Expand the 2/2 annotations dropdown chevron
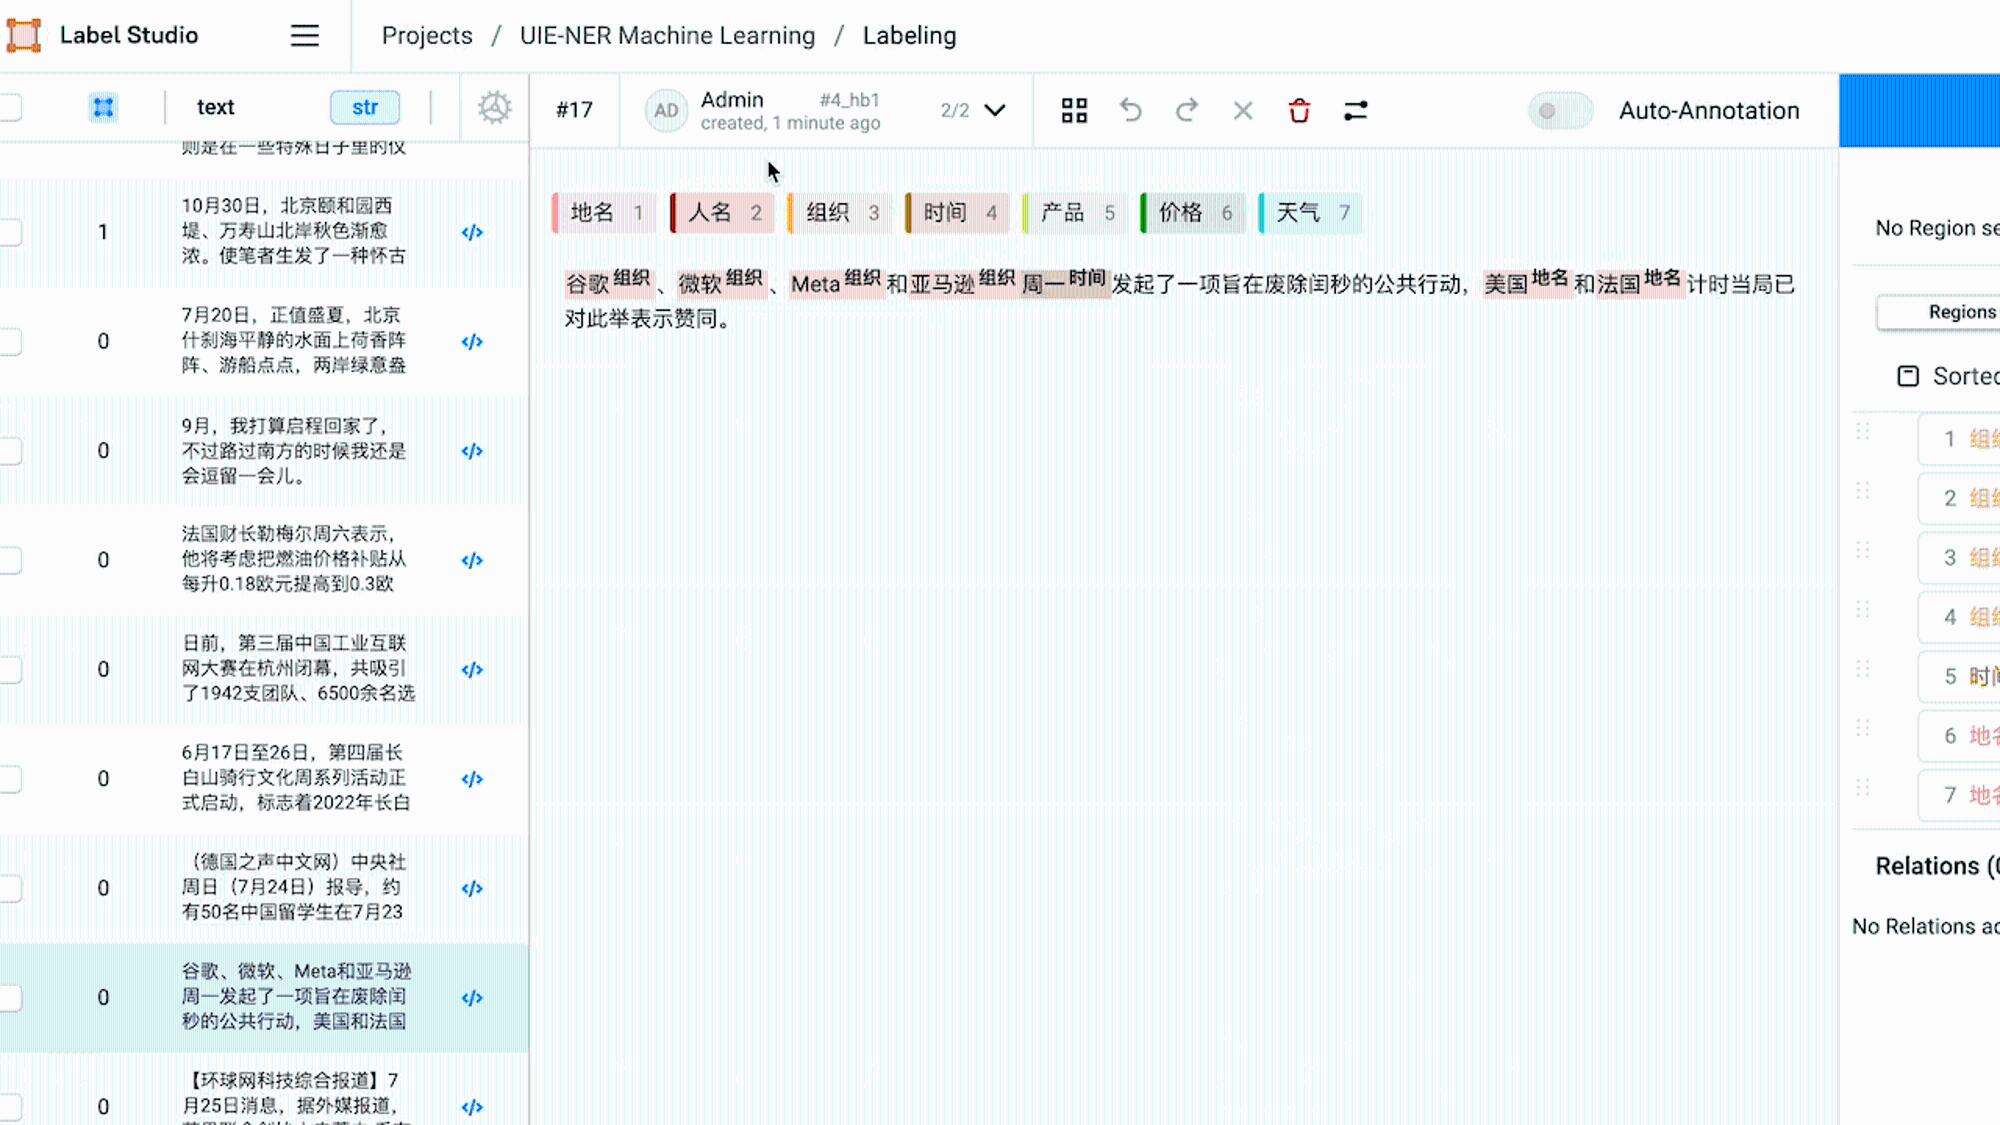The image size is (2000, 1125). 995,110
